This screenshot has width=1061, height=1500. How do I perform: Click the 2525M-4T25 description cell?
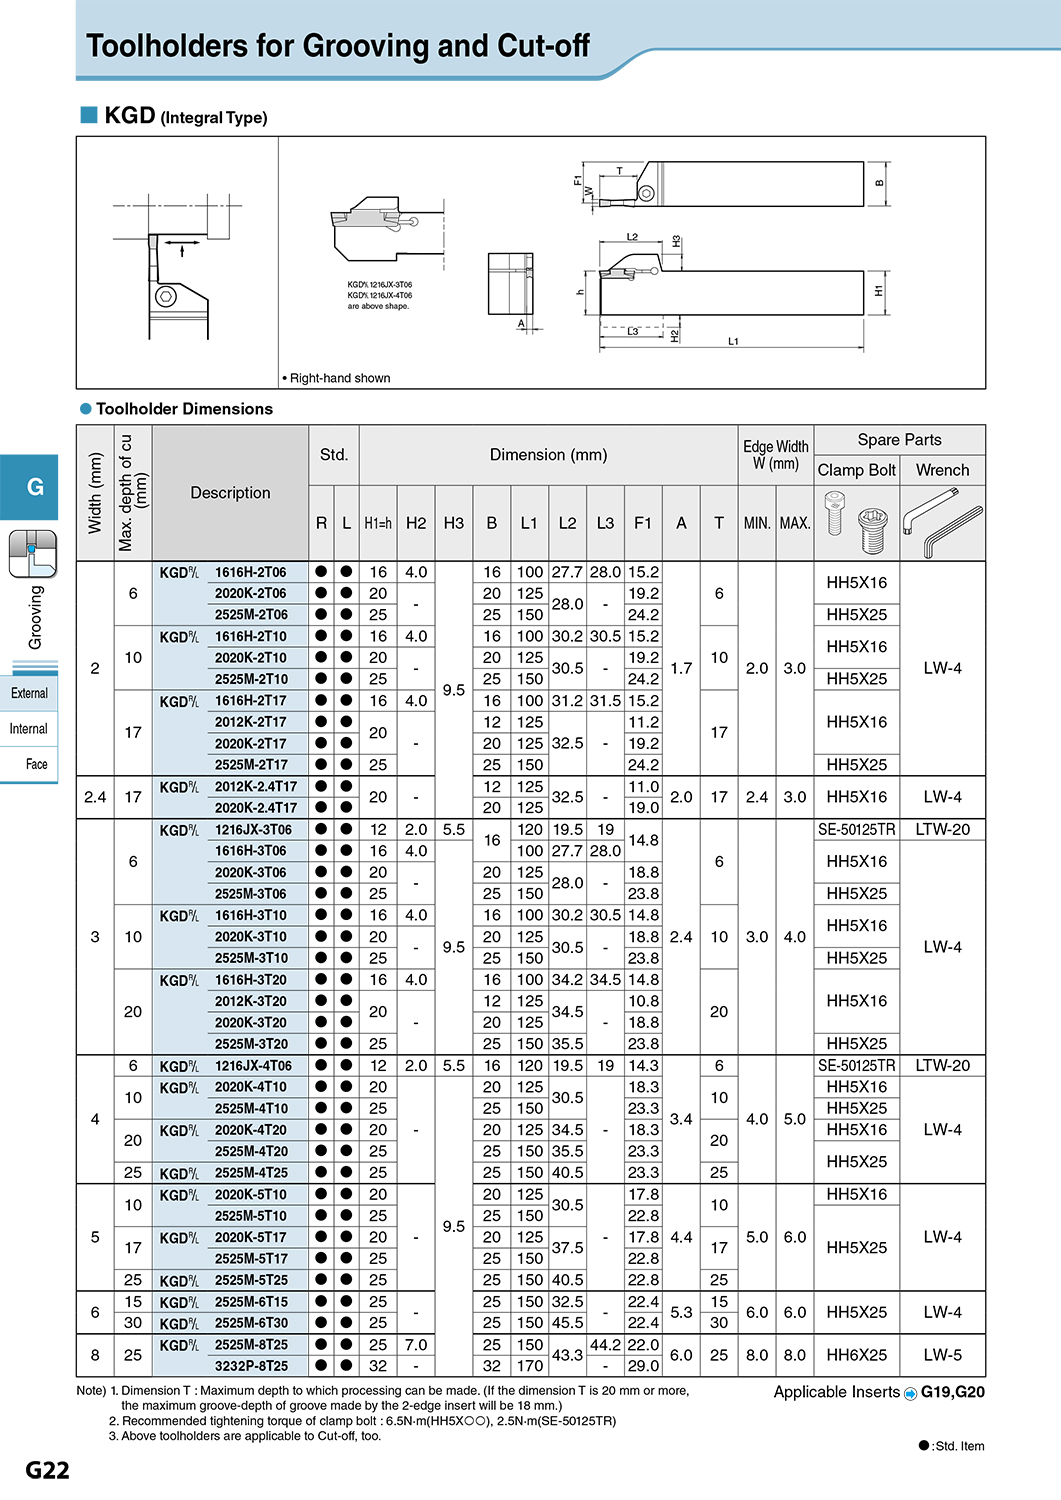(251, 1173)
